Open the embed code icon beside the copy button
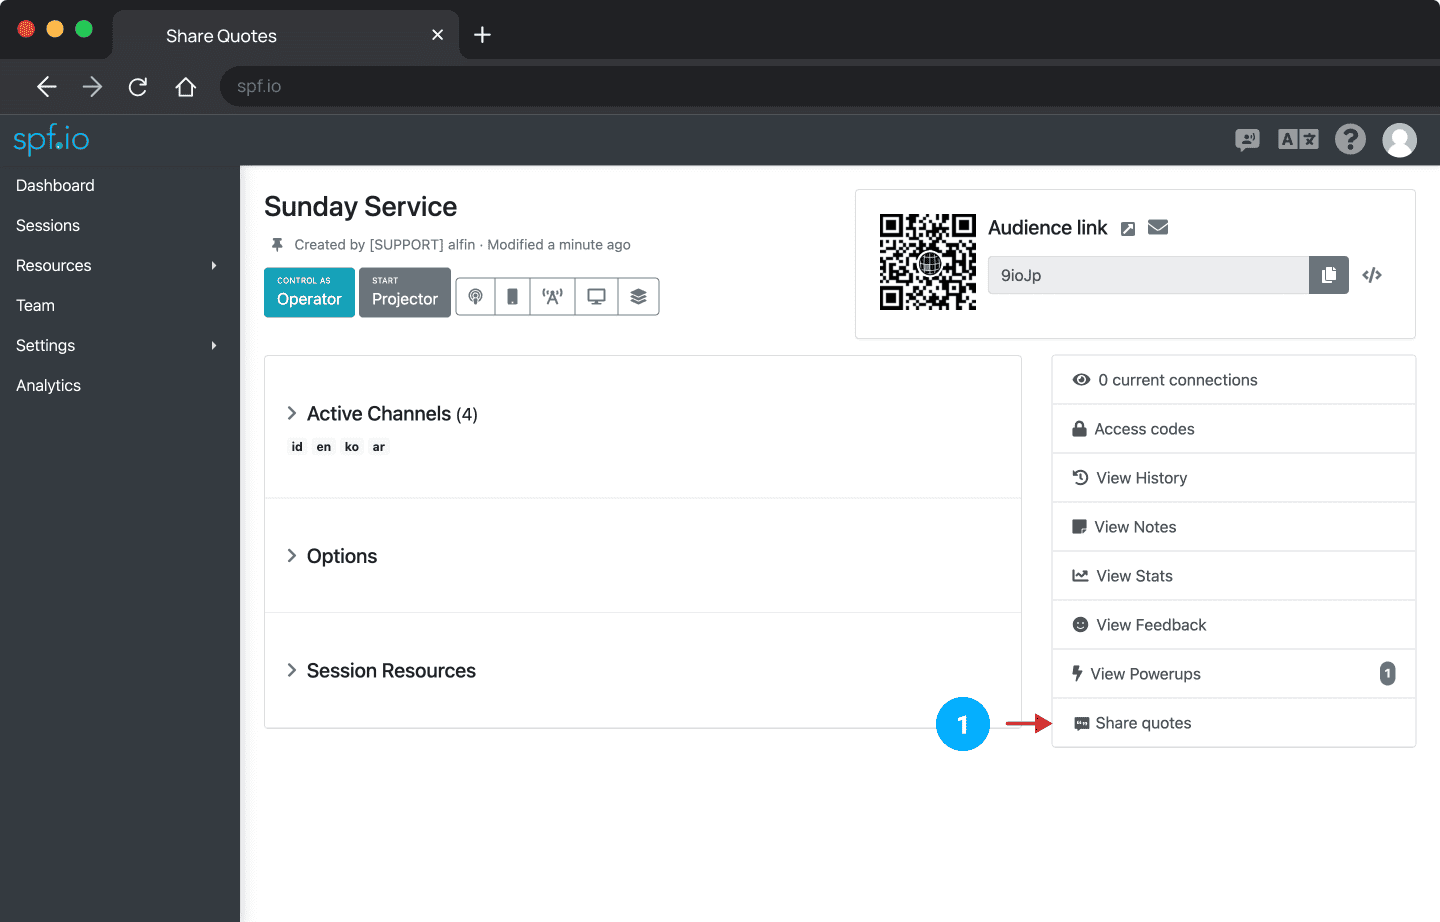This screenshot has height=922, width=1440. [x=1371, y=274]
